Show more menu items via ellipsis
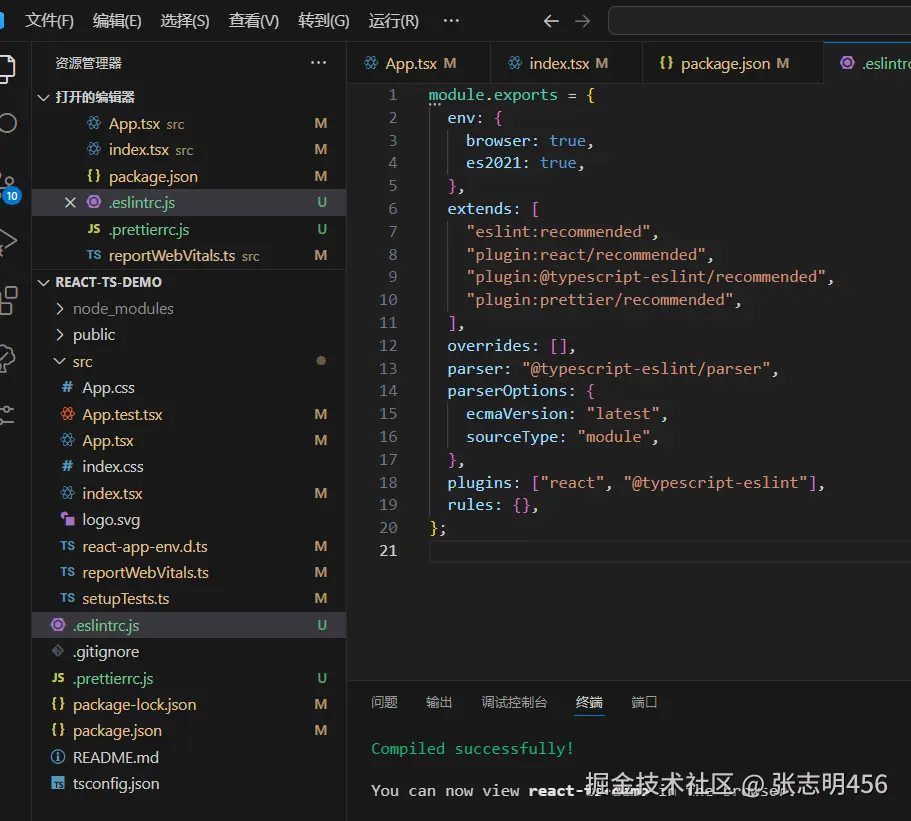 [451, 21]
